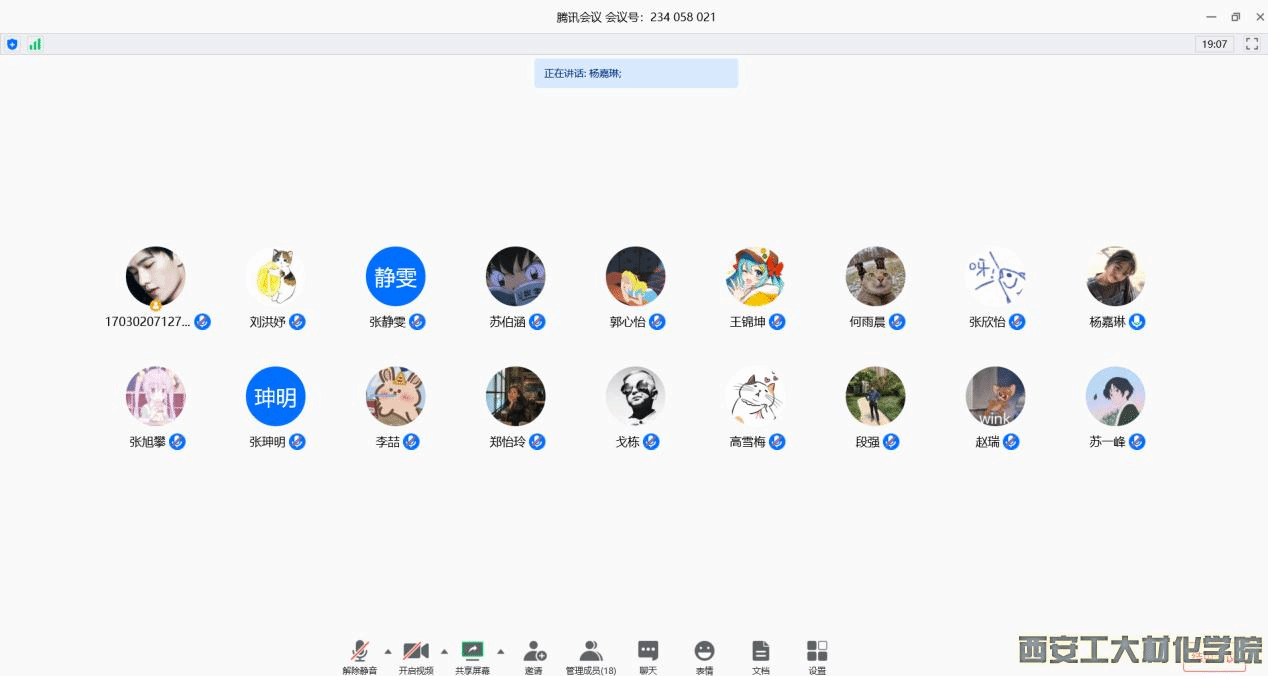Open the manage members (管理成员) panel
1268x676 pixels.
coord(590,656)
